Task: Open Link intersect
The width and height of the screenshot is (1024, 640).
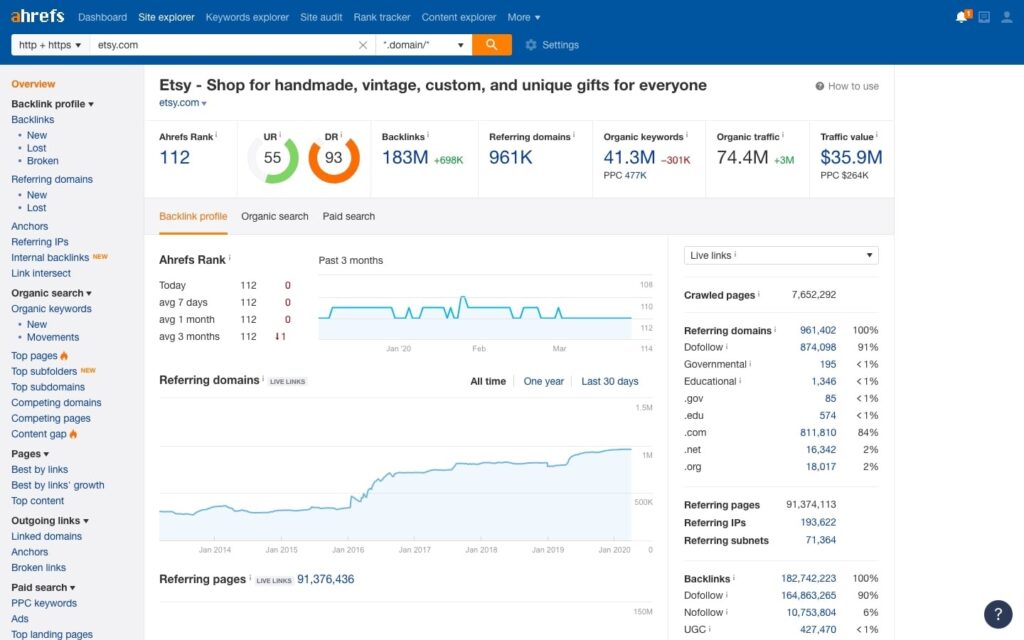Action: coord(41,273)
